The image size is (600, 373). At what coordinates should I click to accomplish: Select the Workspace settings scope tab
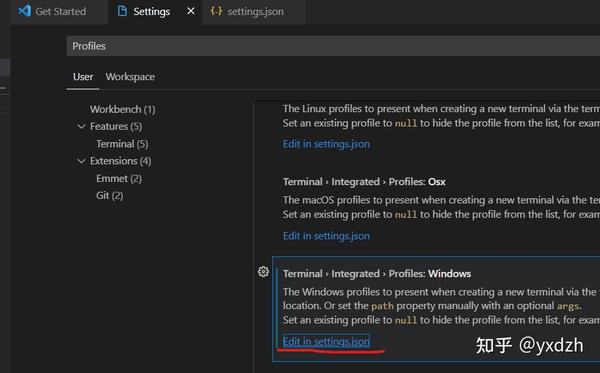pyautogui.click(x=130, y=77)
